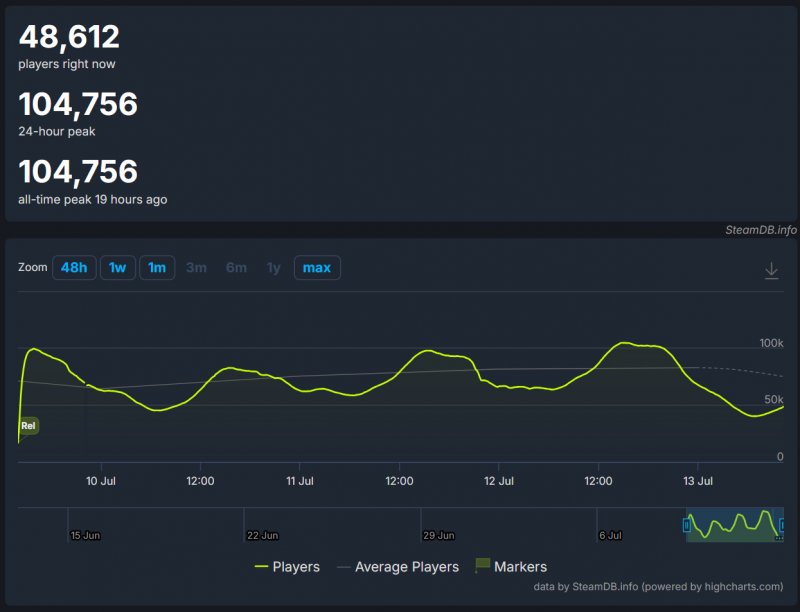The image size is (800, 612).
Task: Click navigator timeline near 22 Jun
Action: [x=262, y=536]
